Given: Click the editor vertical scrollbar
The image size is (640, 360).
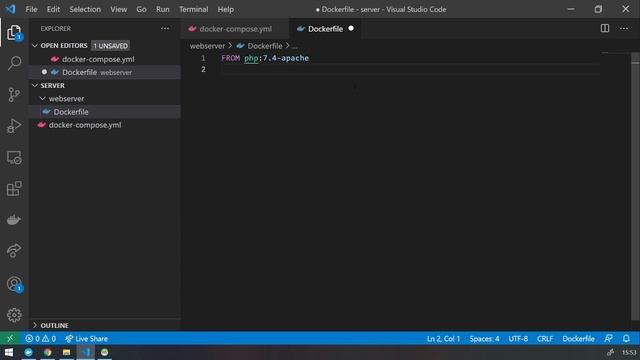Looking at the screenshot, I should click(x=635, y=187).
